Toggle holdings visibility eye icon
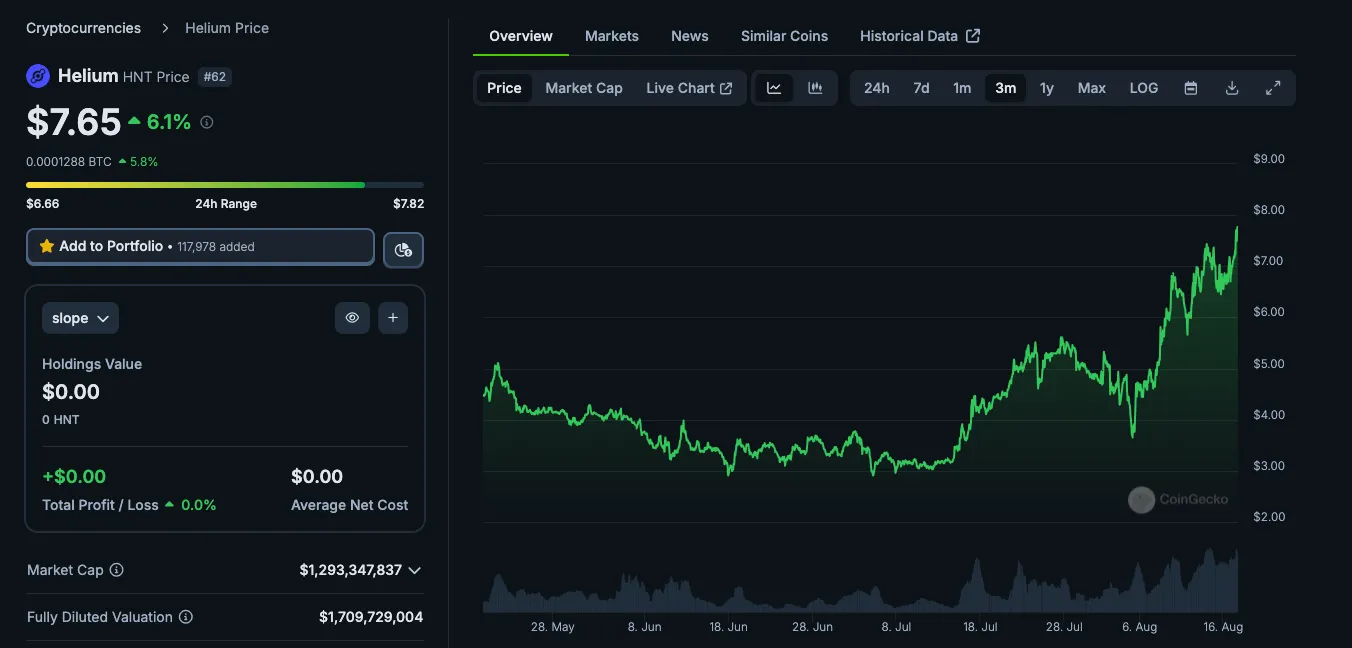Viewport: 1352px width, 648px height. pyautogui.click(x=352, y=318)
